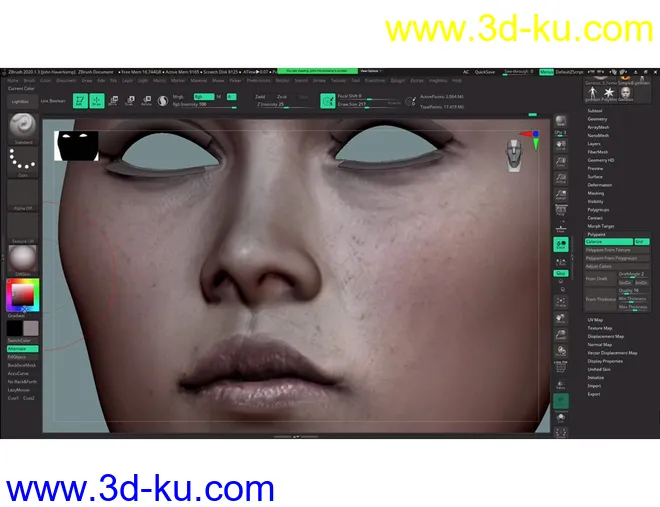Adjust the Rgb Intensity slider
Image resolution: width=660 pixels, height=507 pixels.
click(x=205, y=105)
